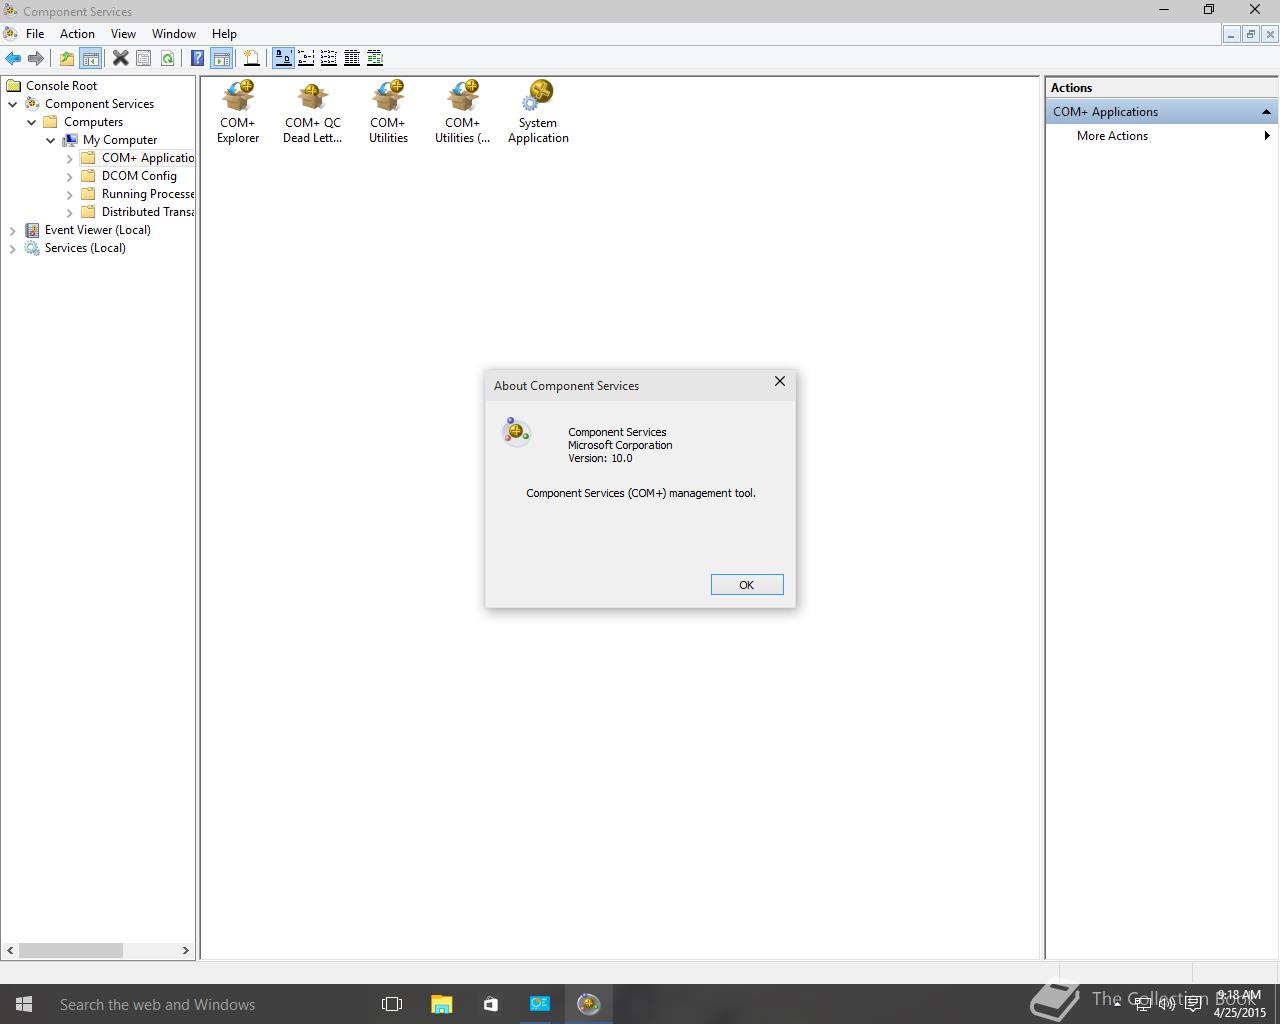Viewport: 1280px width, 1024px height.
Task: Select Event Viewer (Local) in the tree
Action: coord(97,230)
